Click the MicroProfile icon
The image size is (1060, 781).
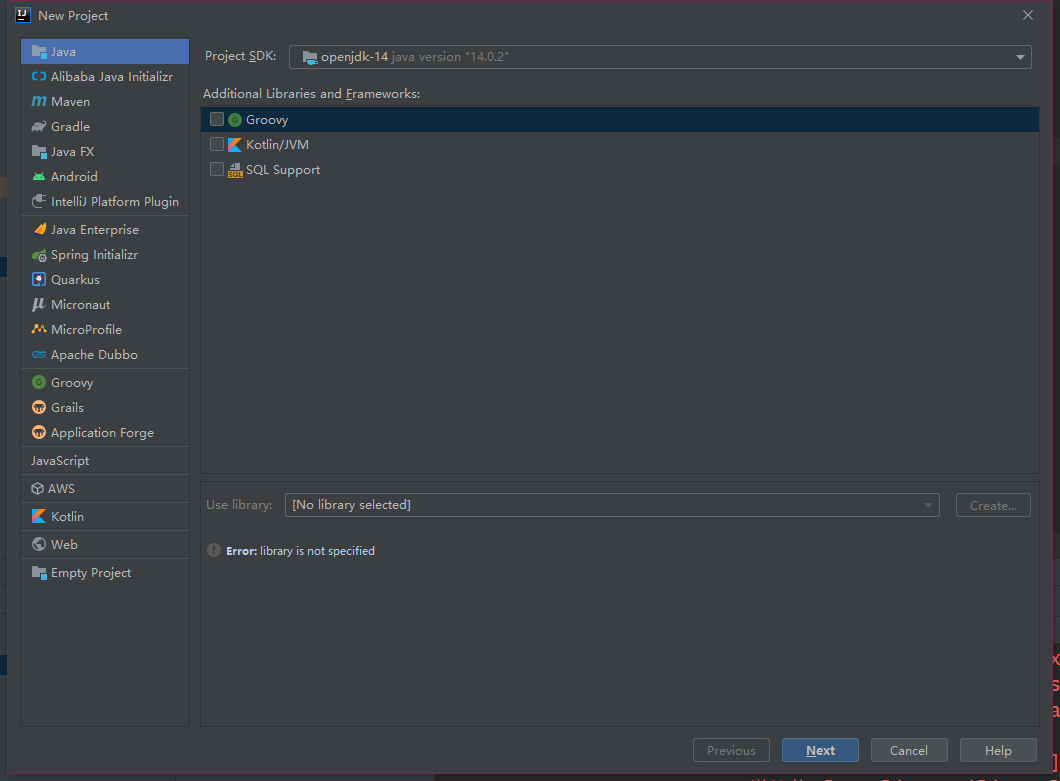tap(39, 329)
